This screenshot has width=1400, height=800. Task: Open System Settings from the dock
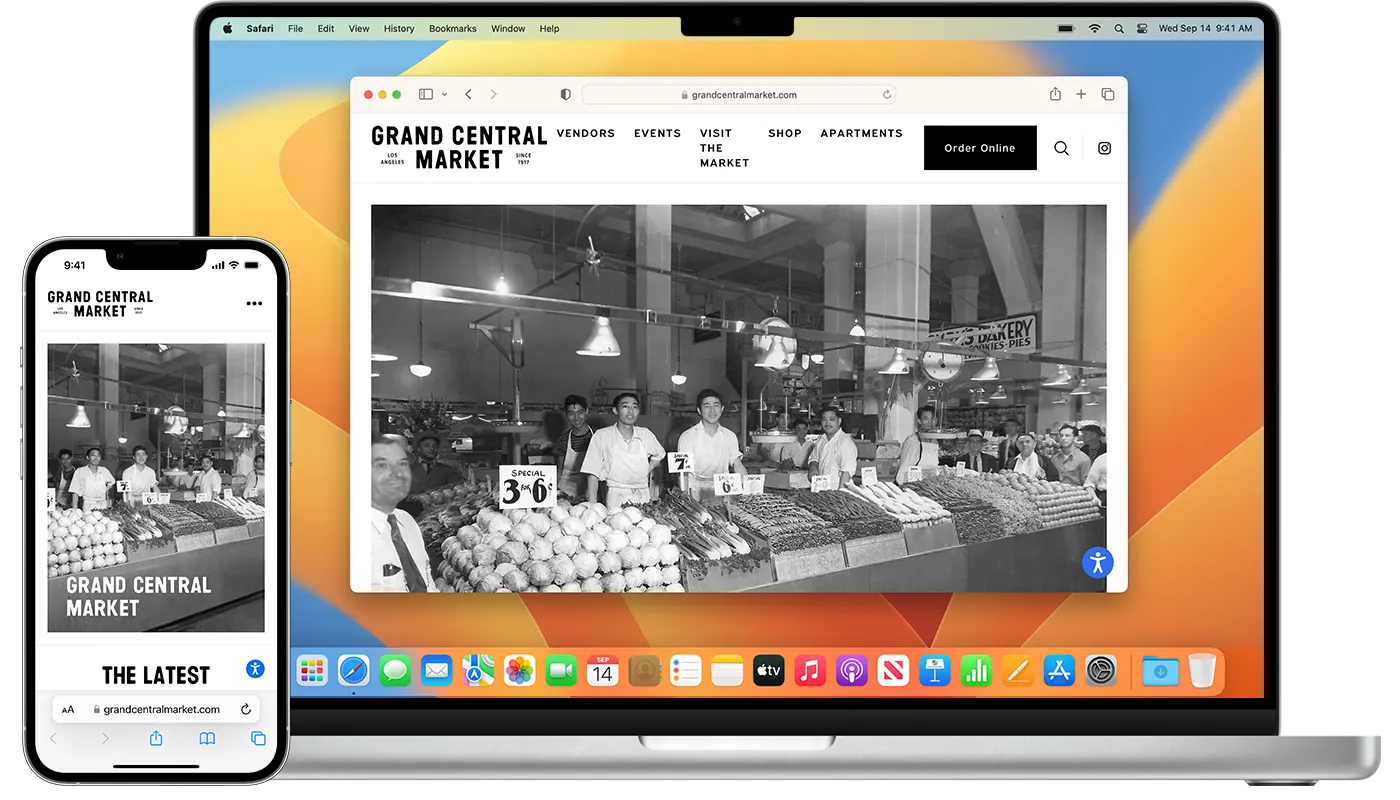click(x=1101, y=671)
